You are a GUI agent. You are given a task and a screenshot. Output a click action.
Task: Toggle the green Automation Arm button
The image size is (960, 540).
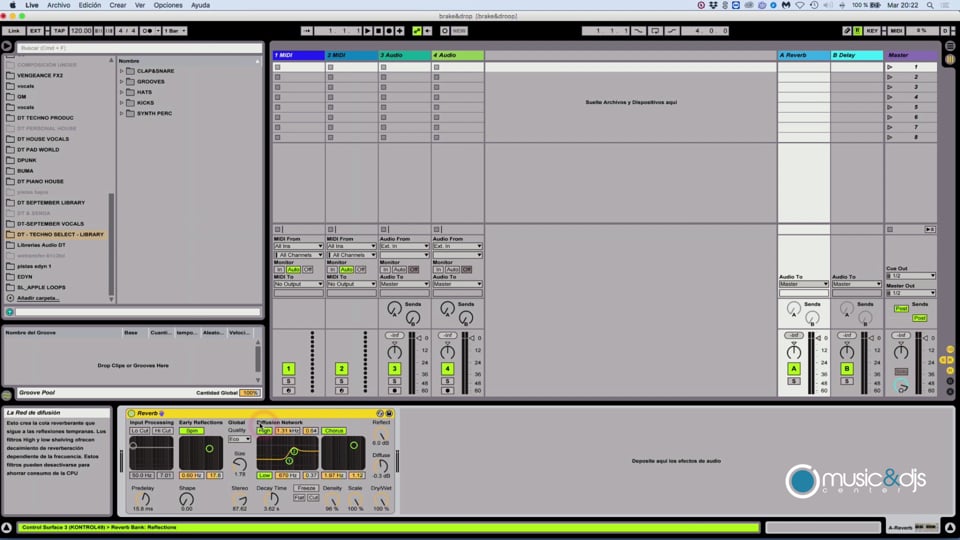pyautogui.click(x=417, y=31)
